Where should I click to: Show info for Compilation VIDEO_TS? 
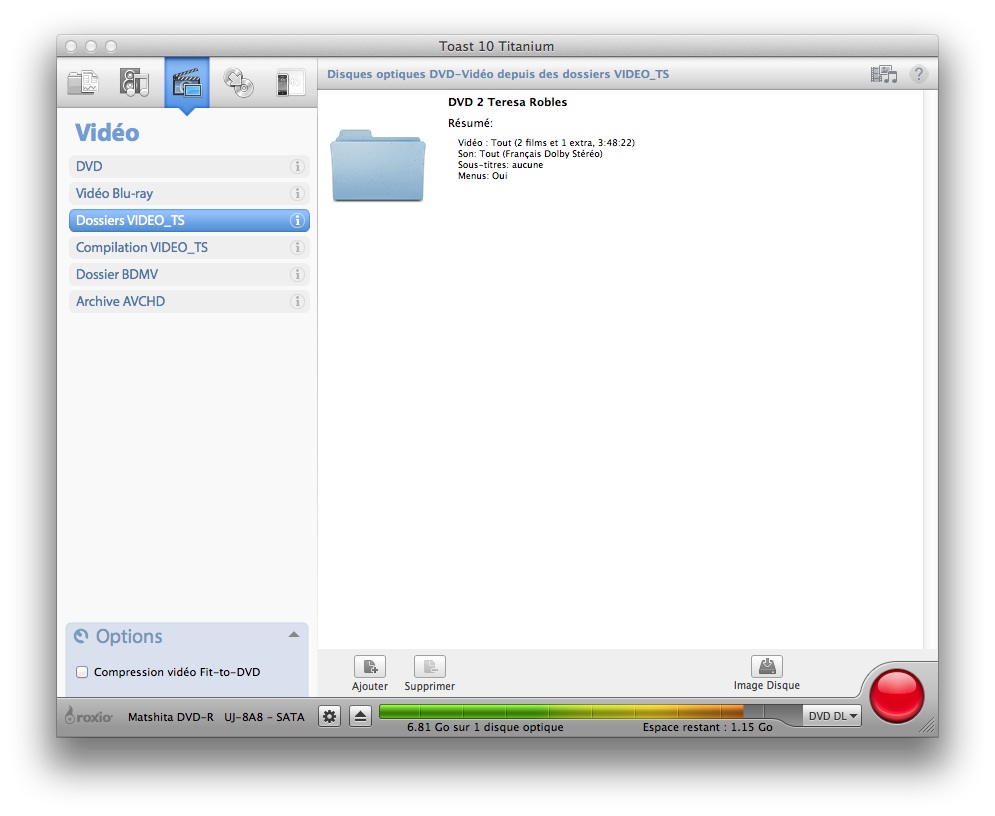click(x=297, y=247)
